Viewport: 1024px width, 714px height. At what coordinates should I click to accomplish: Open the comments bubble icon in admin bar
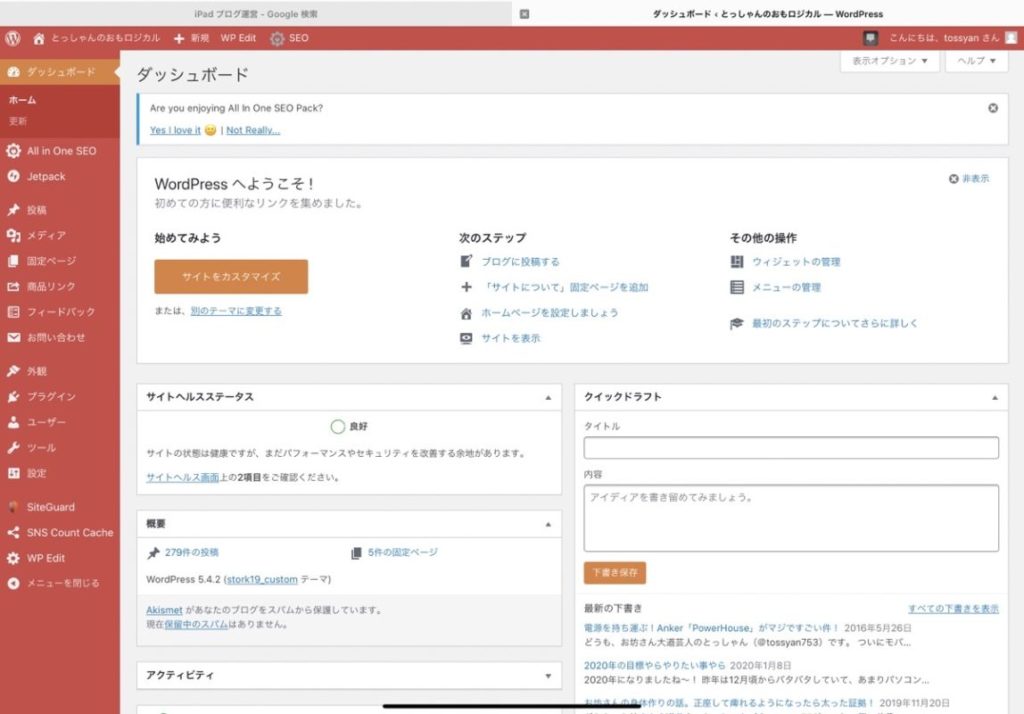870,38
